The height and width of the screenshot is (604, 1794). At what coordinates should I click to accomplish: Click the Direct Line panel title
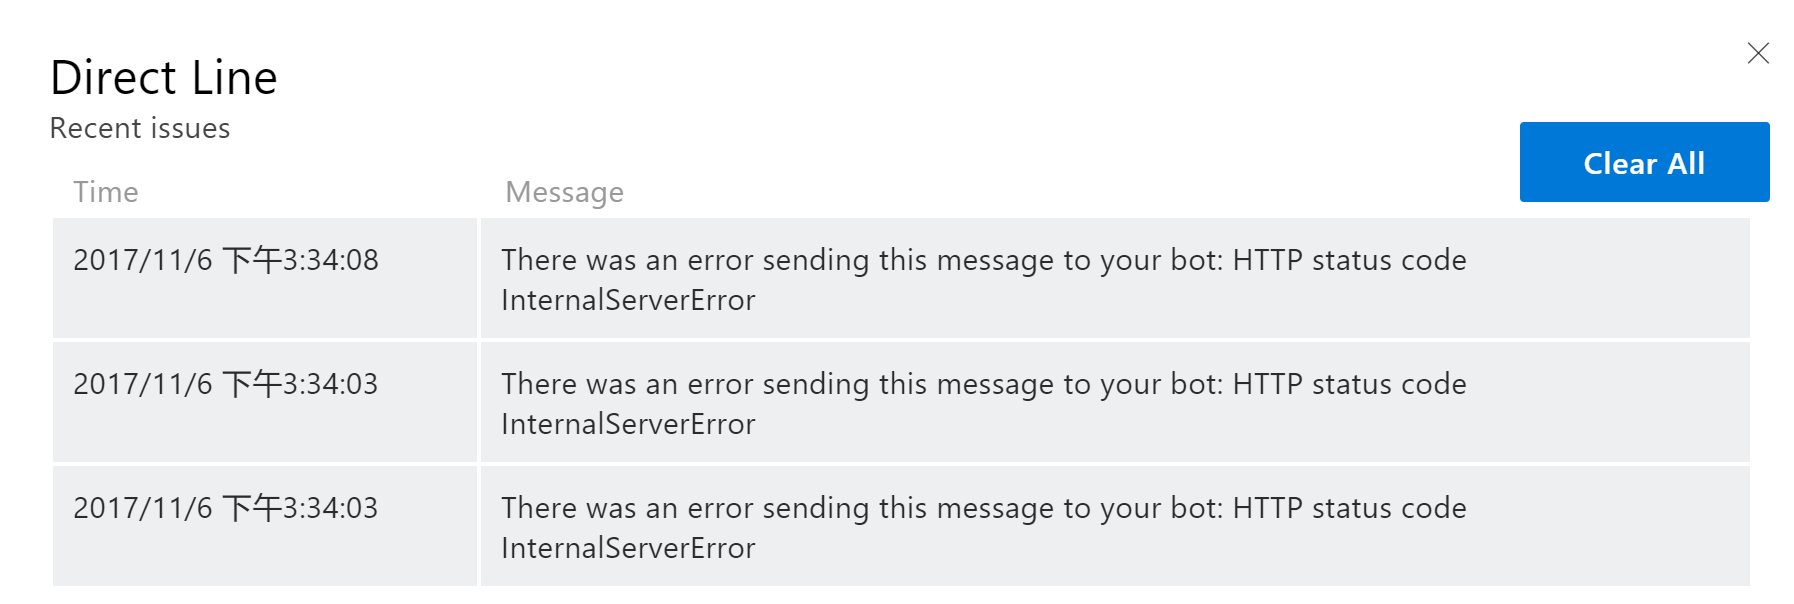[164, 77]
